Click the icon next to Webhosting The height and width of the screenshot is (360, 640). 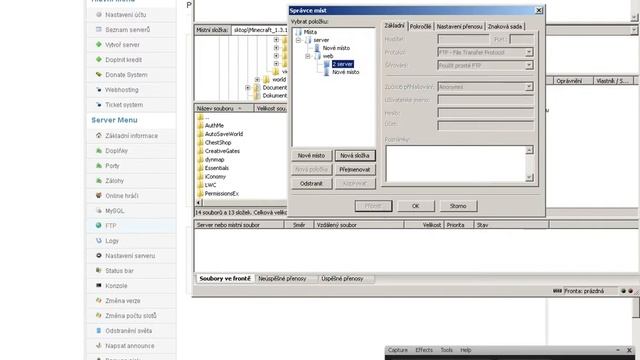[99, 90]
